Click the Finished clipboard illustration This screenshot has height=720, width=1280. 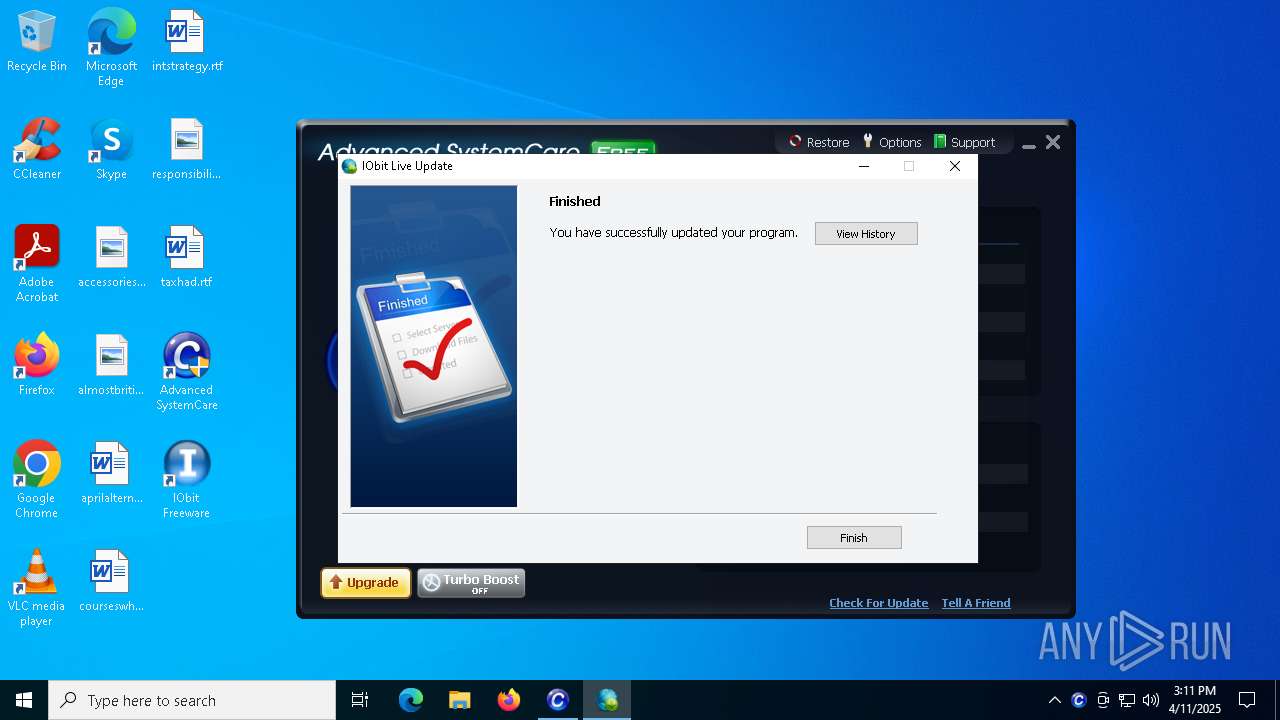(434, 346)
